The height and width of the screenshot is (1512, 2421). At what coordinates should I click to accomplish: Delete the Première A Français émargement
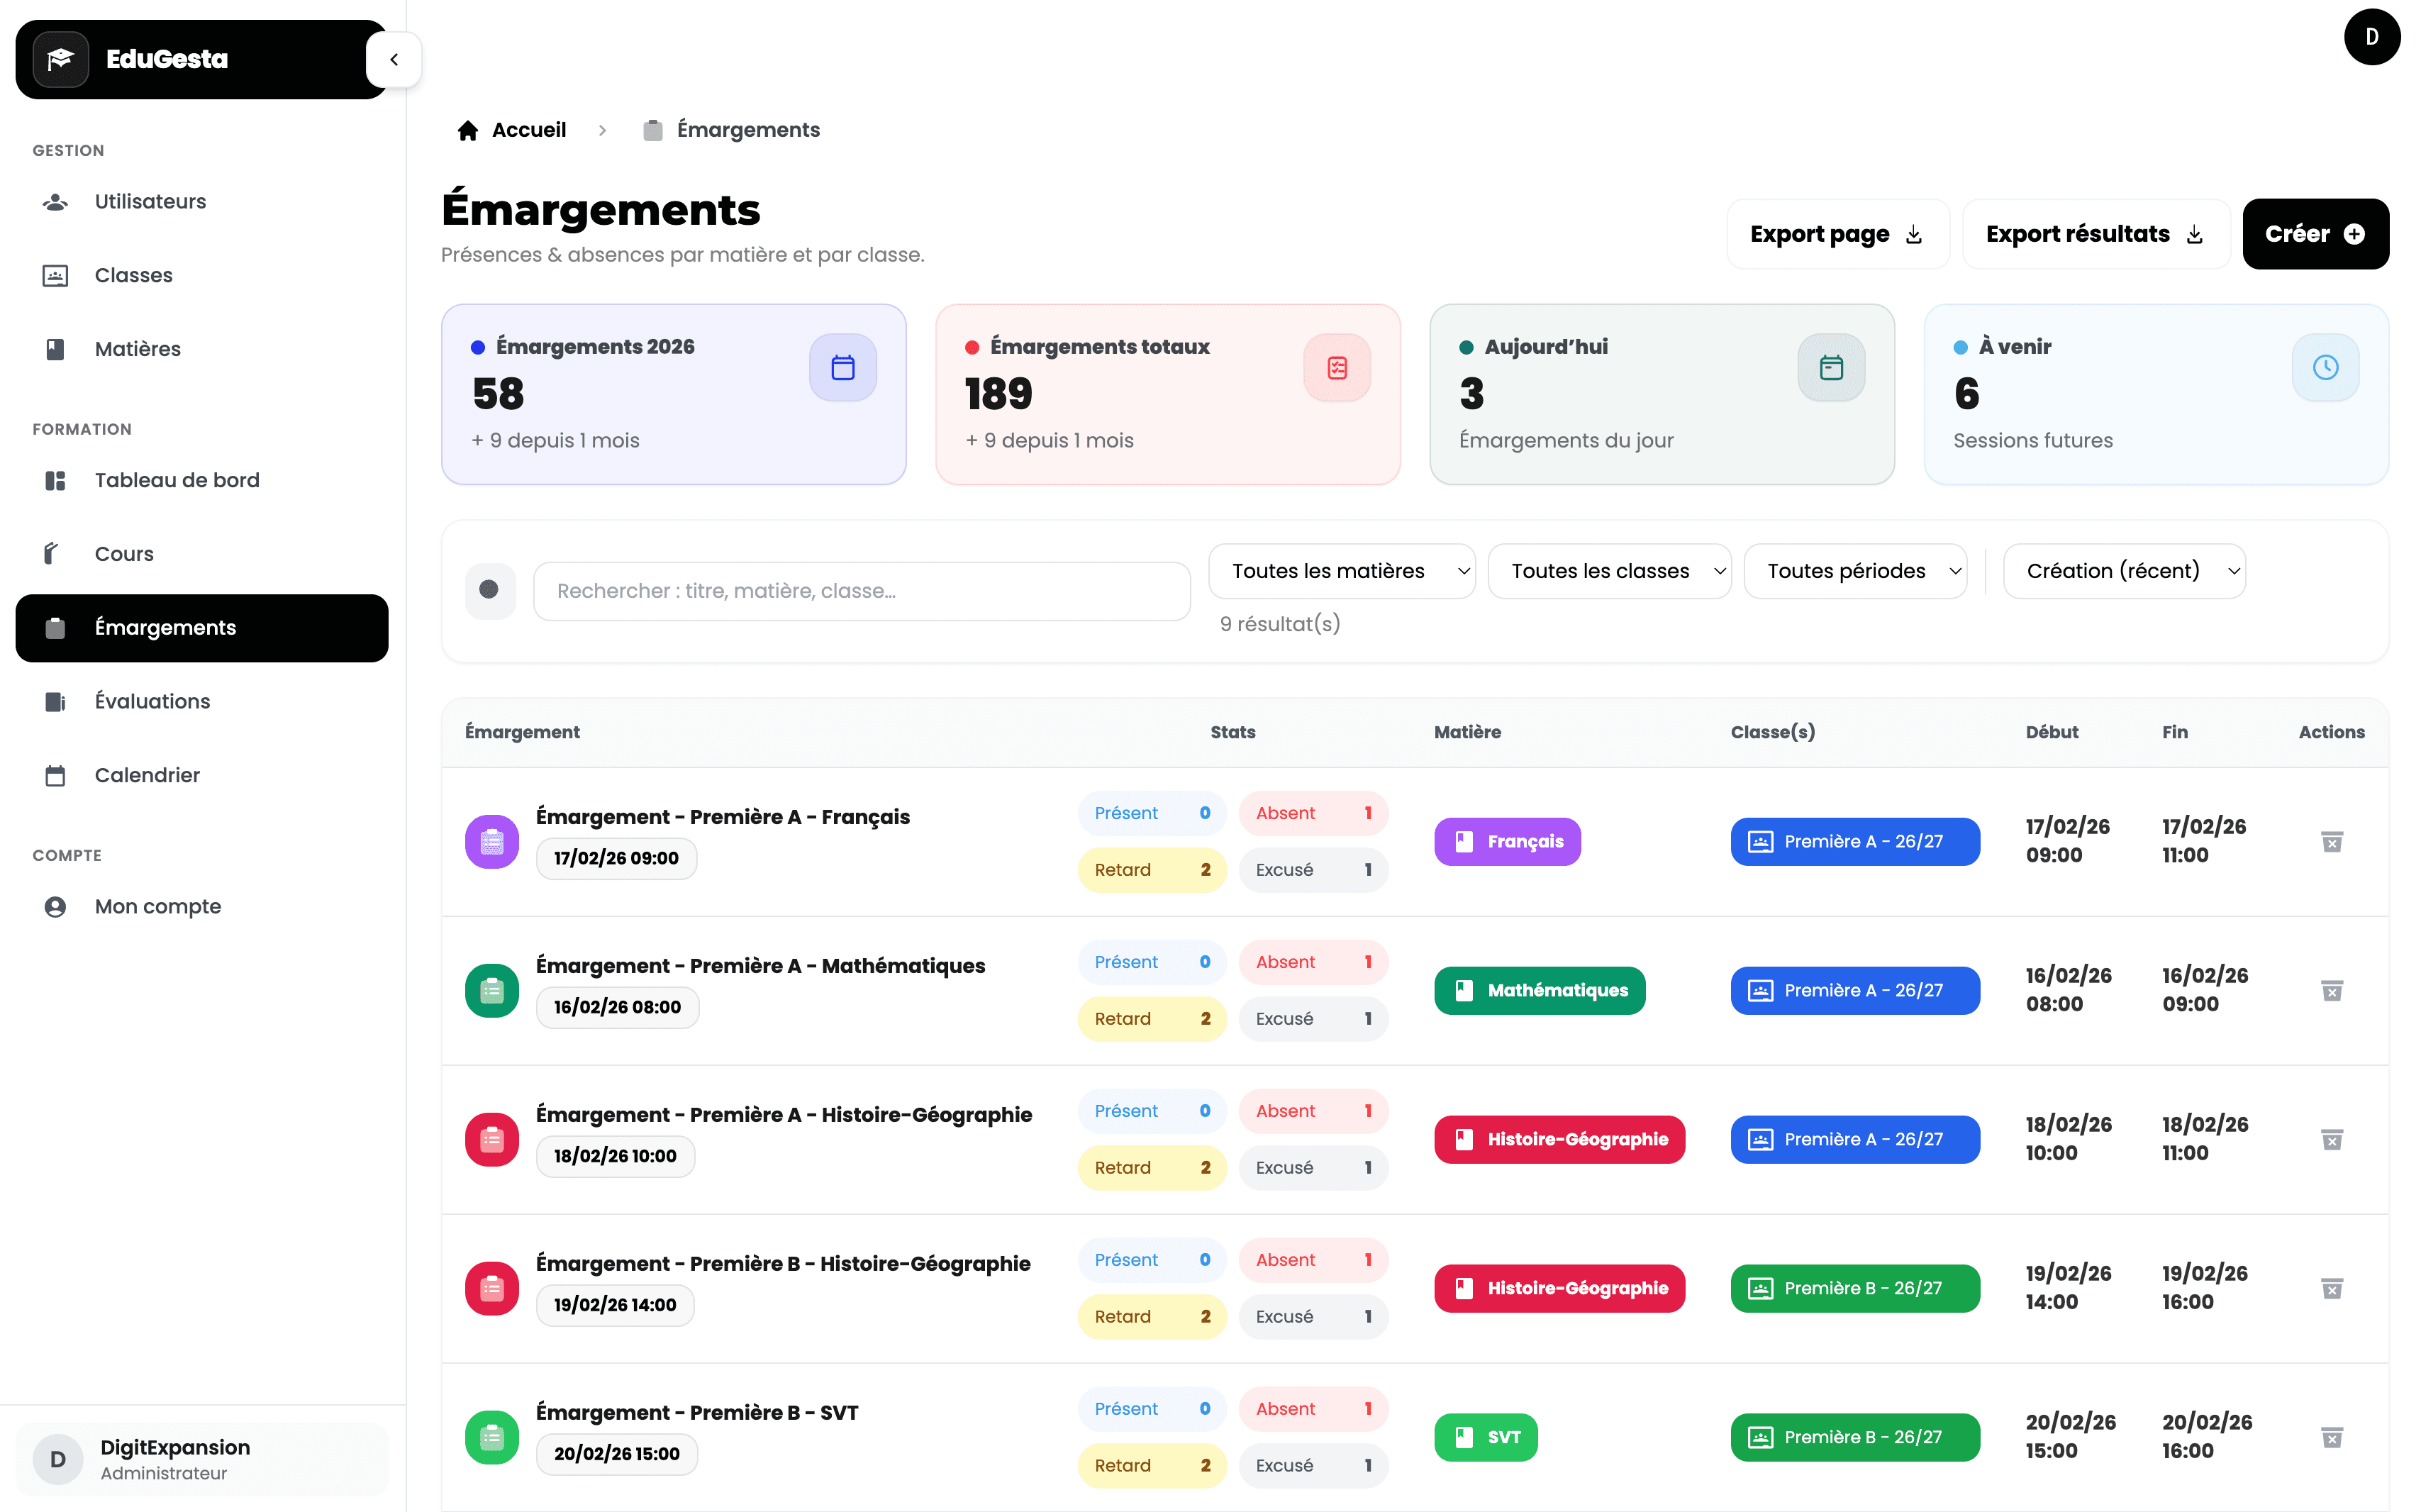click(2331, 841)
